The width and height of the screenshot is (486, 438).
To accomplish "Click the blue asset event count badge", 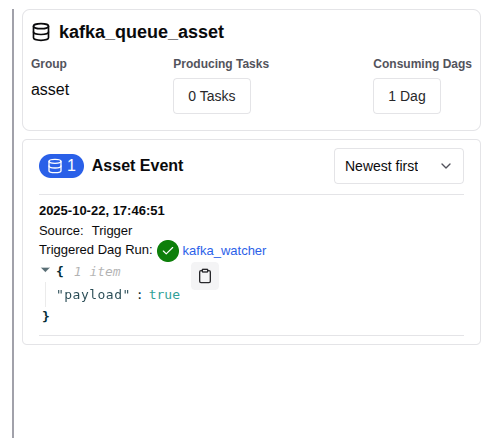I will coord(61,166).
